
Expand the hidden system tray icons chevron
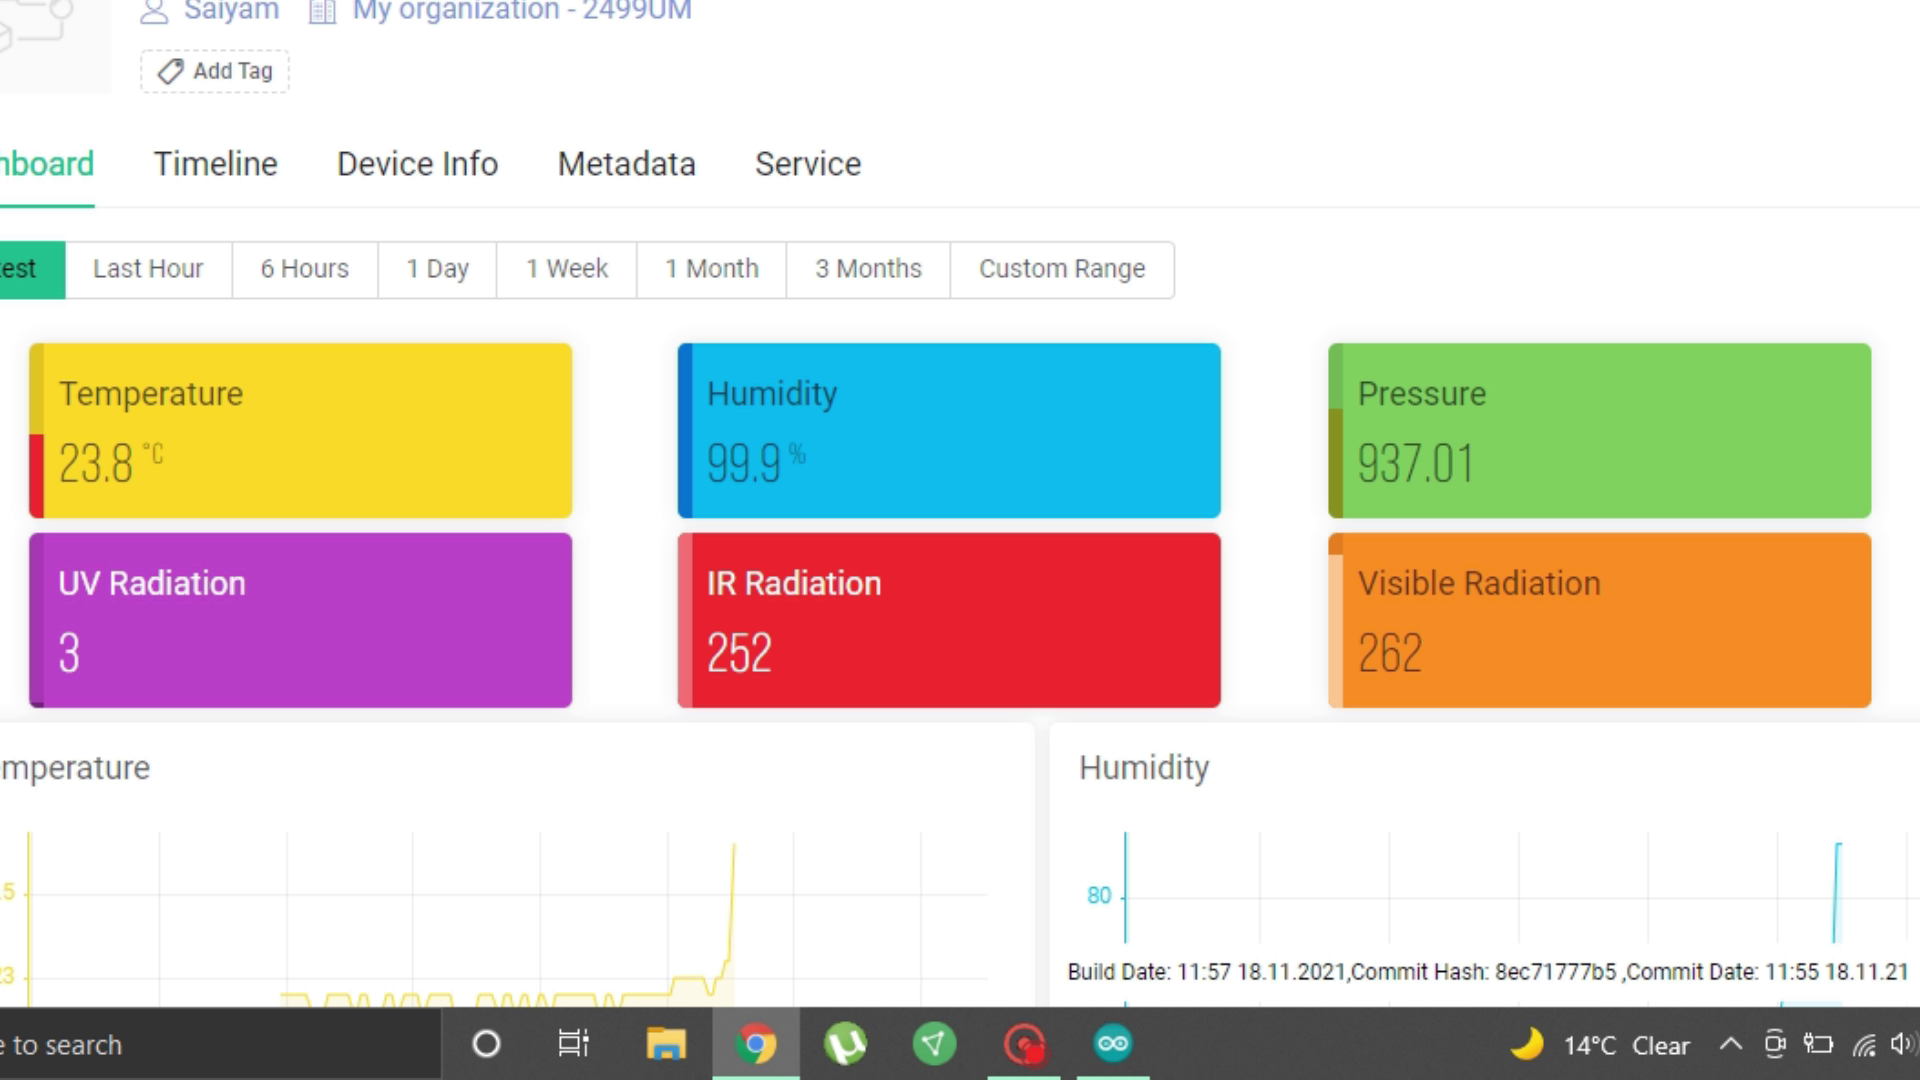pos(1730,1045)
